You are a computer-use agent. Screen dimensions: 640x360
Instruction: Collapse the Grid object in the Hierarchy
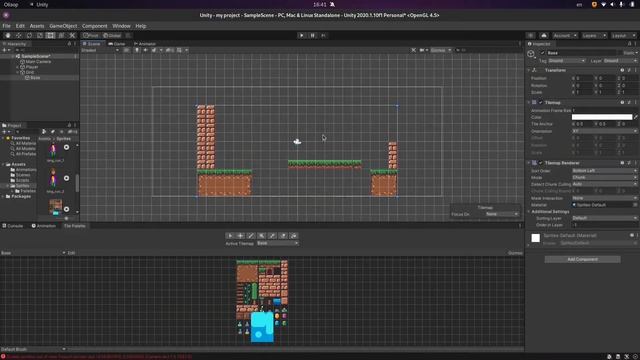[x=18, y=72]
